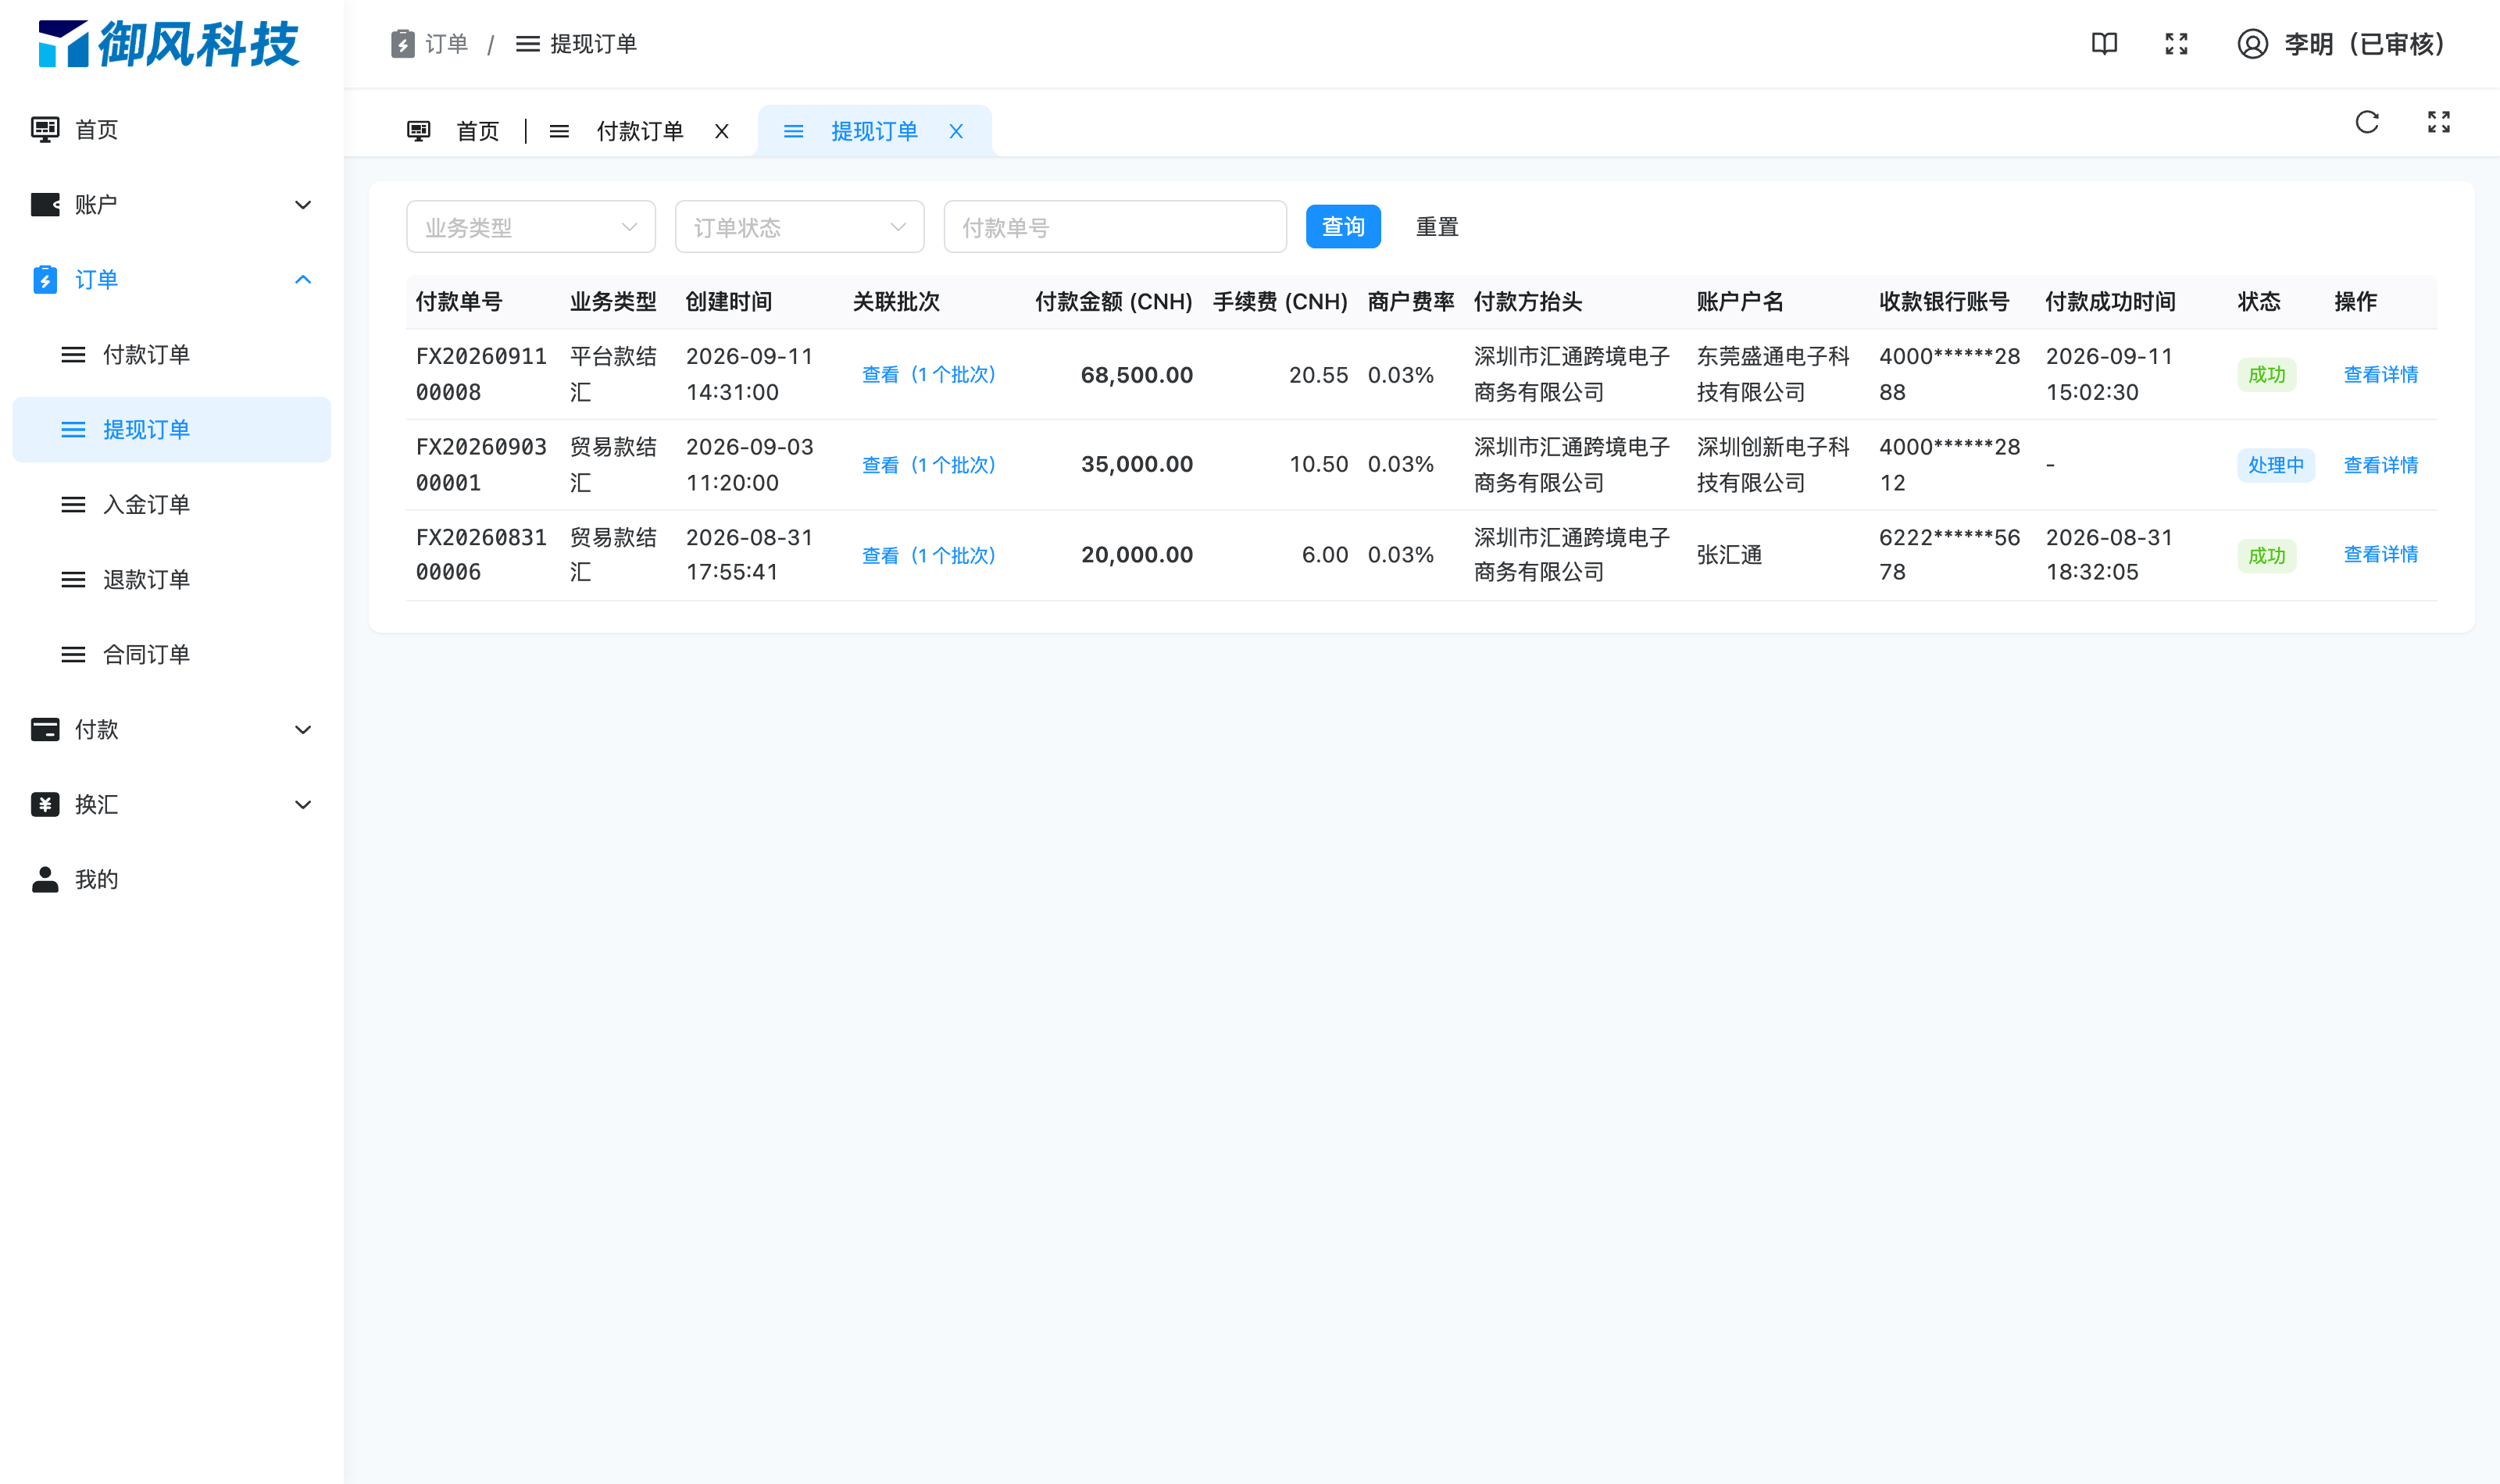Screen dimensions: 2500x1484
Task: Click the monitor icon on 首页 tab
Action: point(418,131)
